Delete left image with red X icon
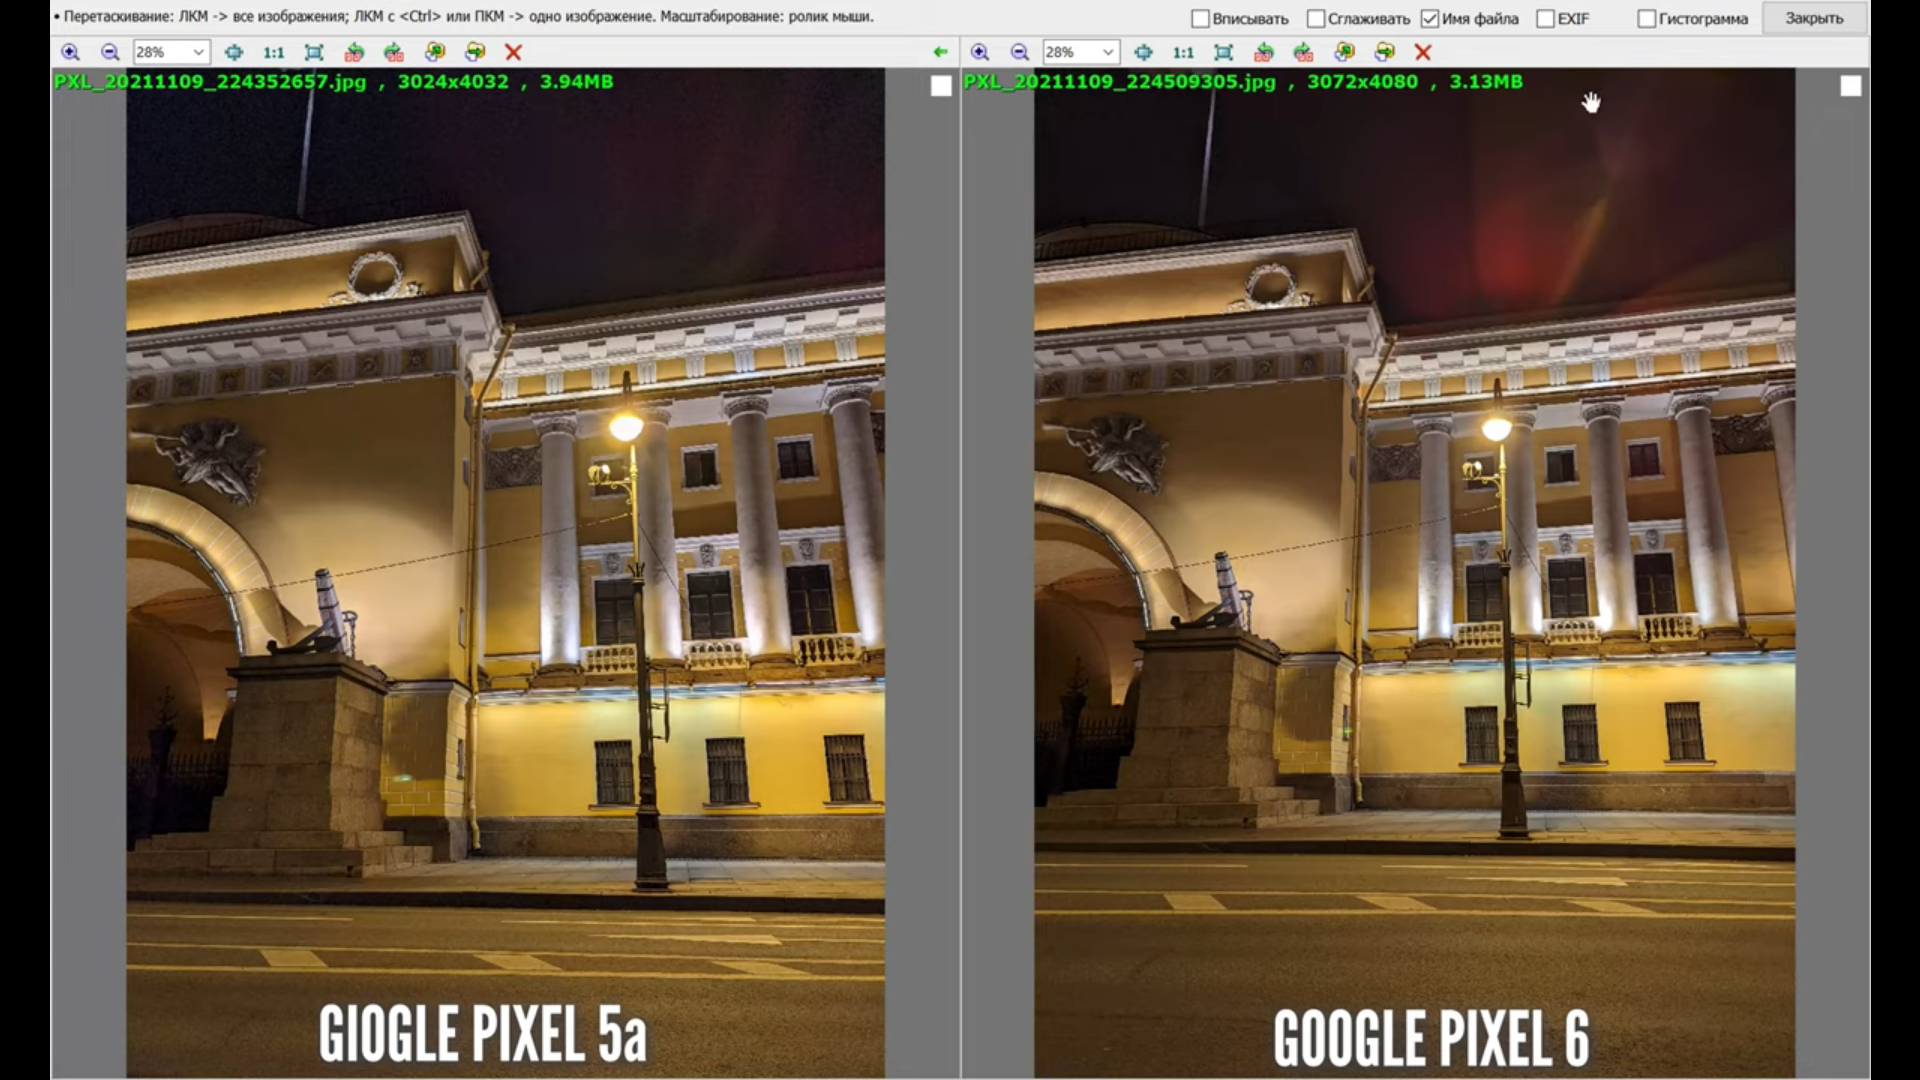The height and width of the screenshot is (1080, 1920). [x=513, y=52]
